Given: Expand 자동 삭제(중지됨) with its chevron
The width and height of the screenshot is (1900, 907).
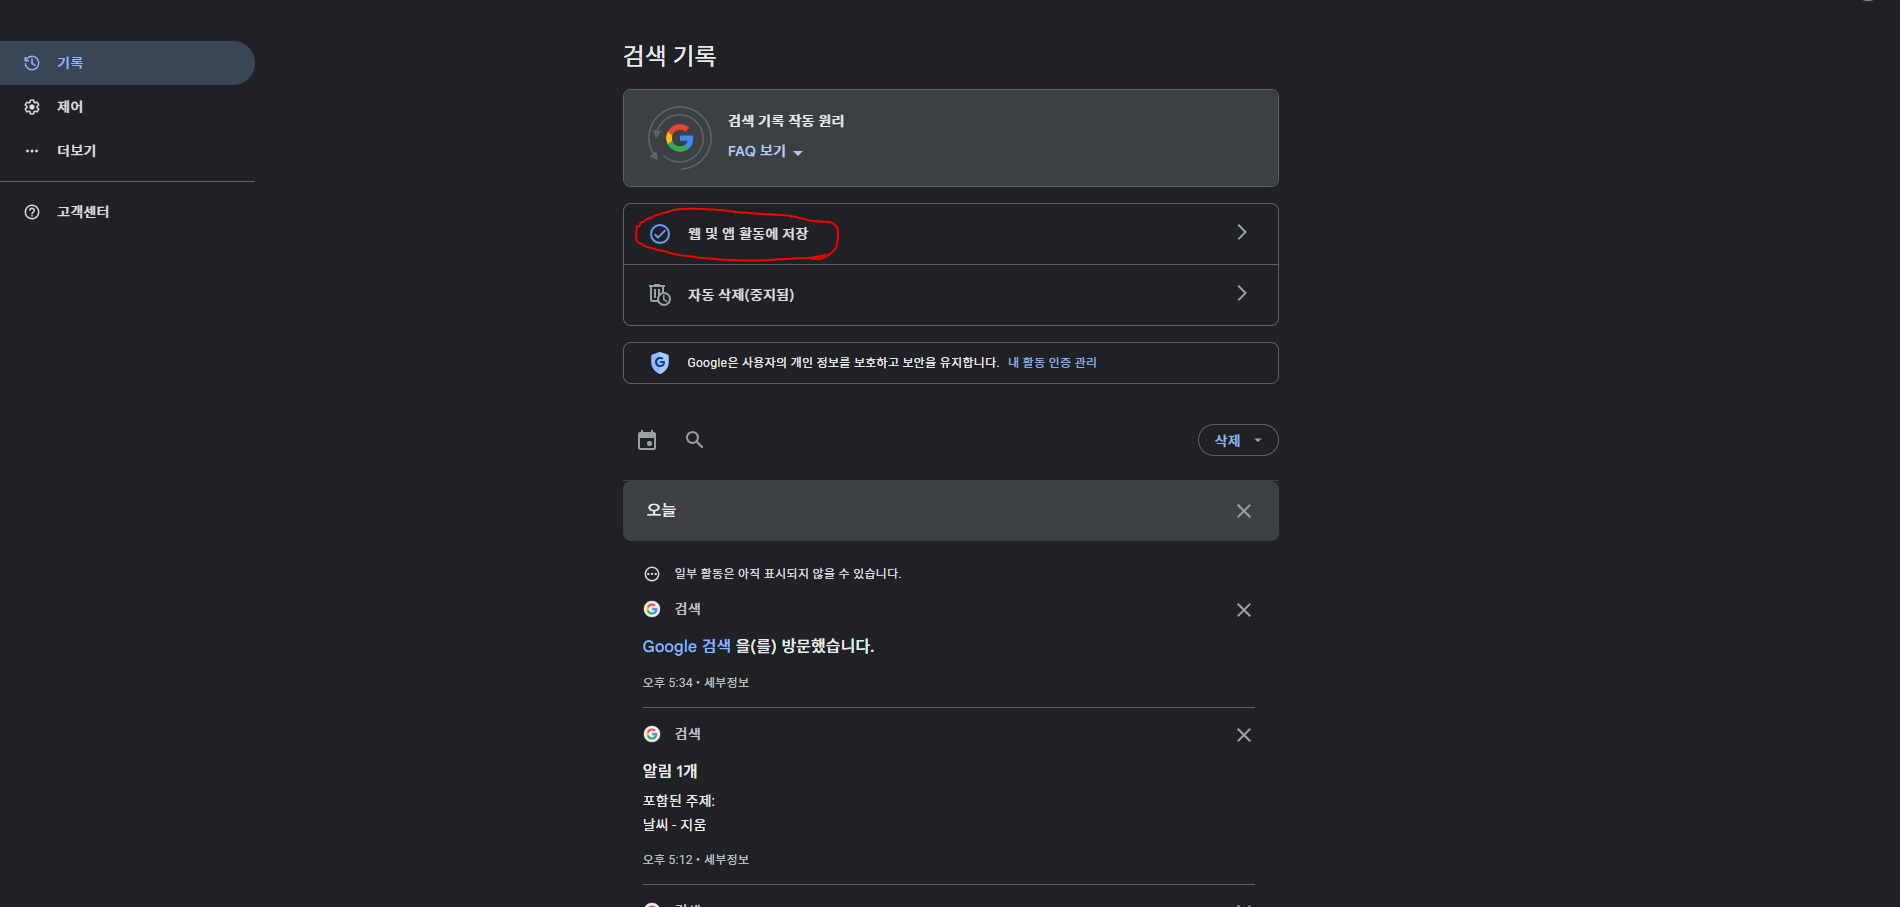Looking at the screenshot, I should click(1241, 293).
